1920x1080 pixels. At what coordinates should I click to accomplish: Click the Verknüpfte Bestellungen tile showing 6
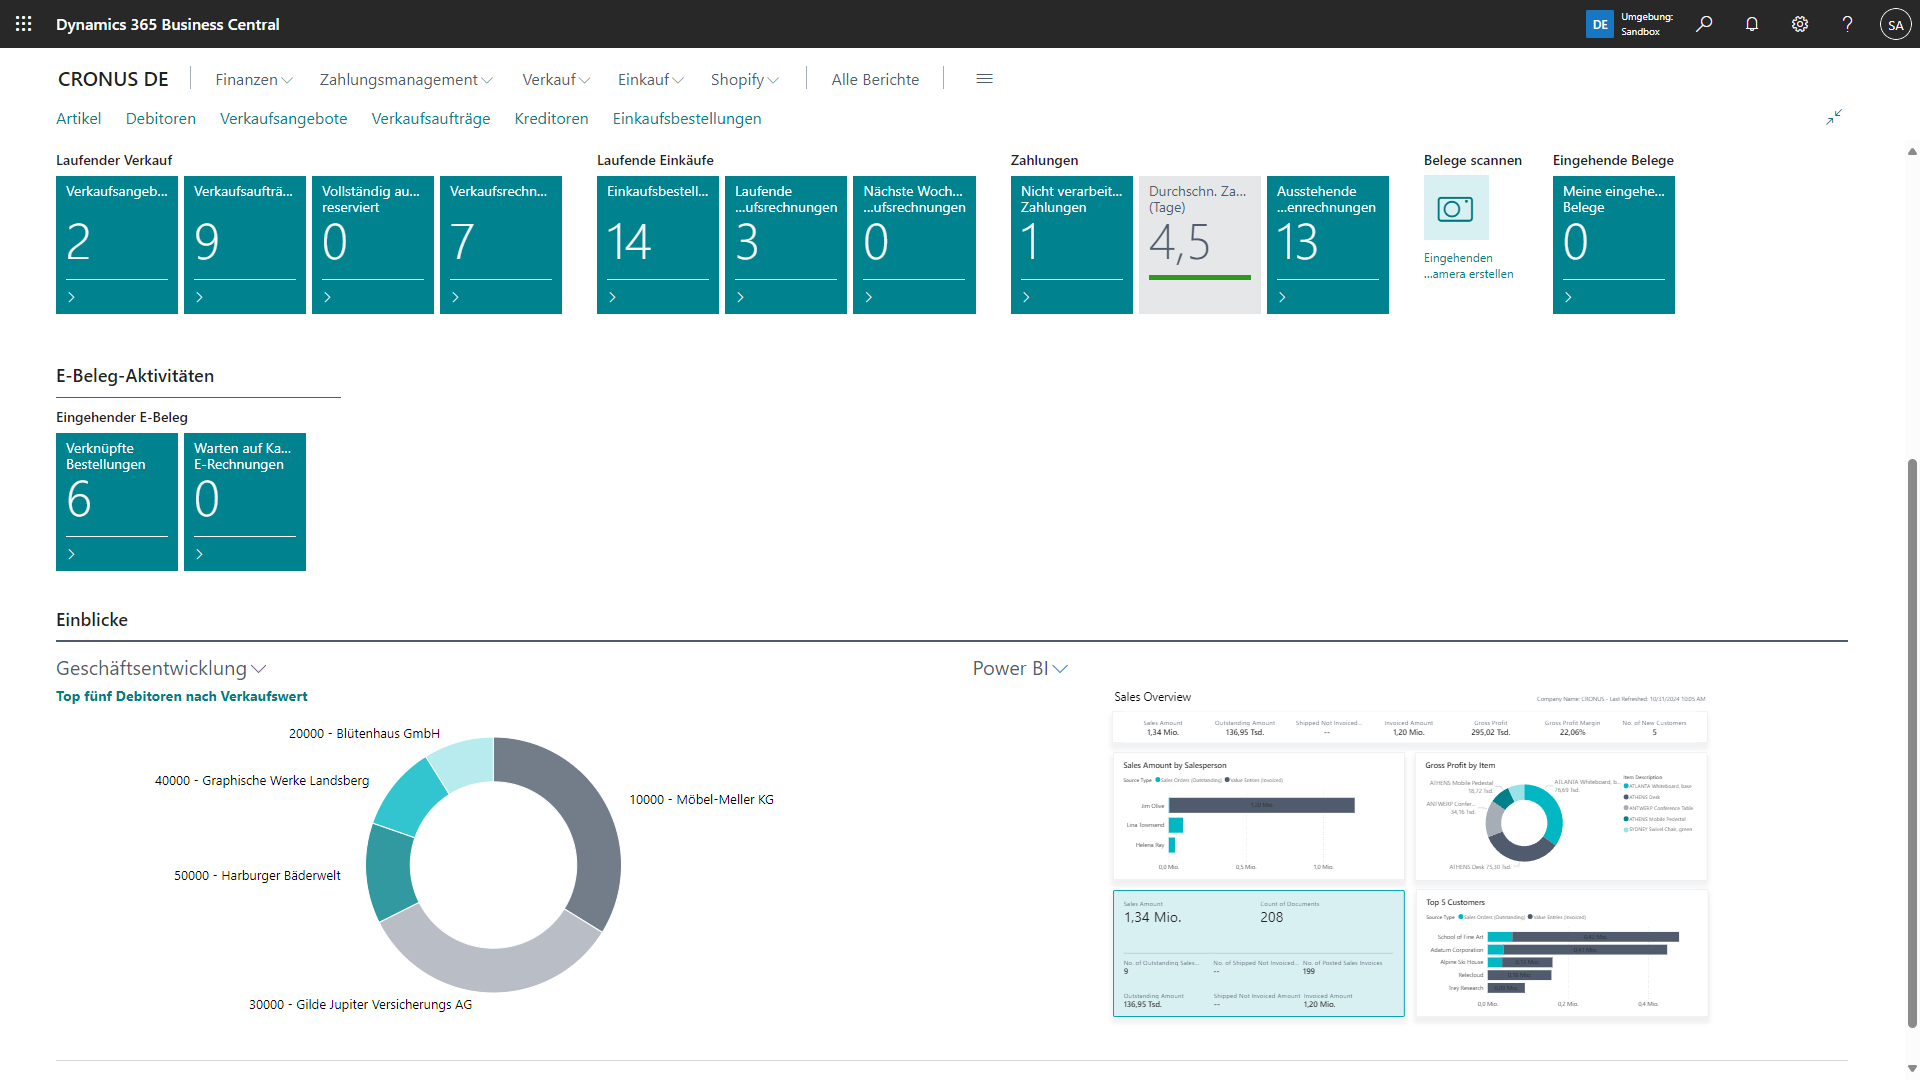(x=116, y=500)
